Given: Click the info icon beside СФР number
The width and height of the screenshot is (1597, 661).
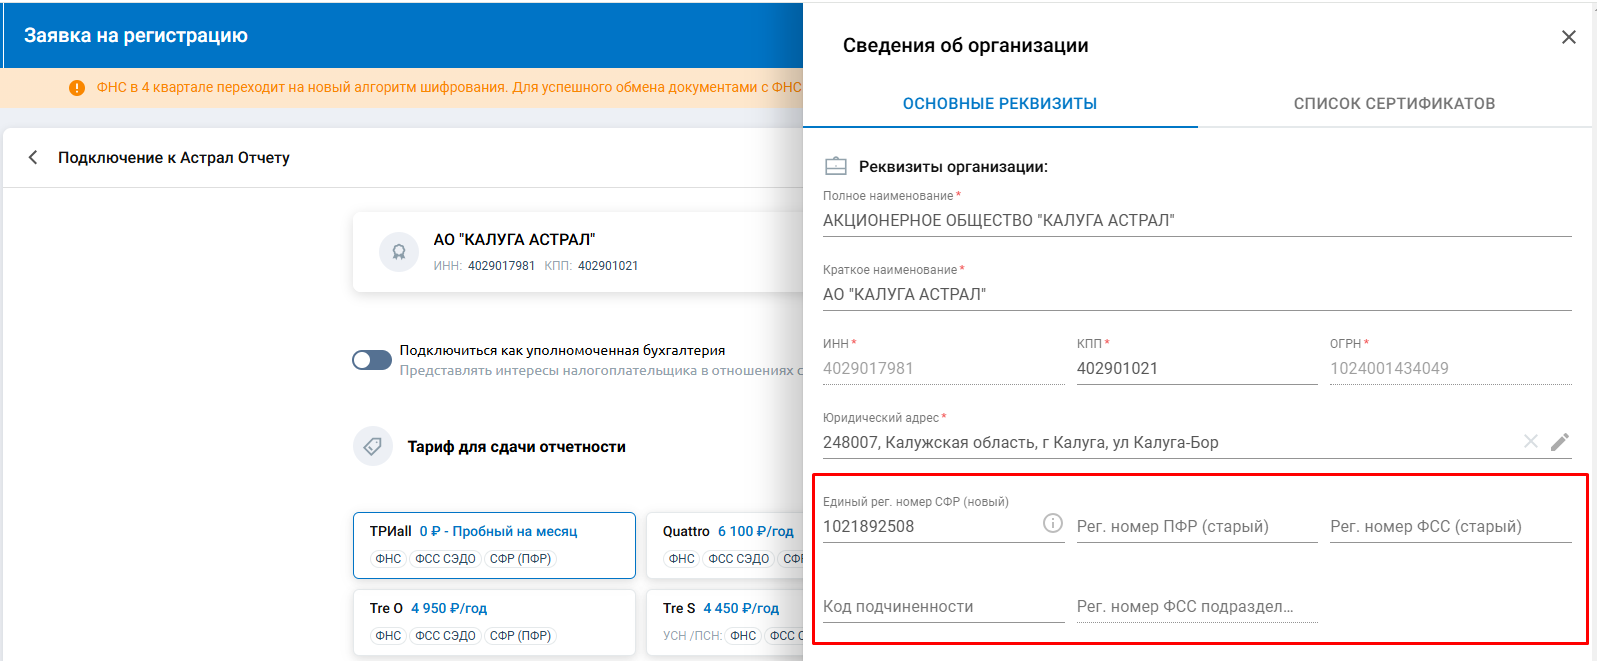Looking at the screenshot, I should click(x=1052, y=523).
